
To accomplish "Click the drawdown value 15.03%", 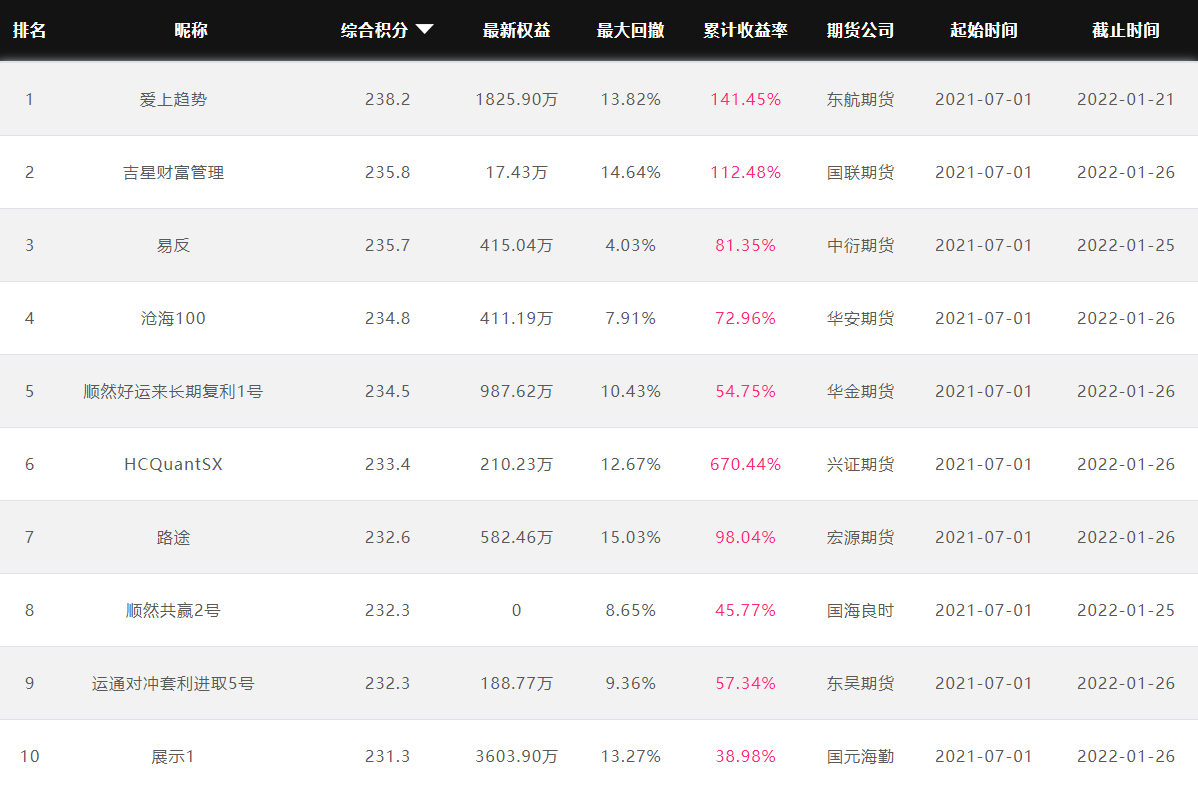I will click(x=630, y=537).
